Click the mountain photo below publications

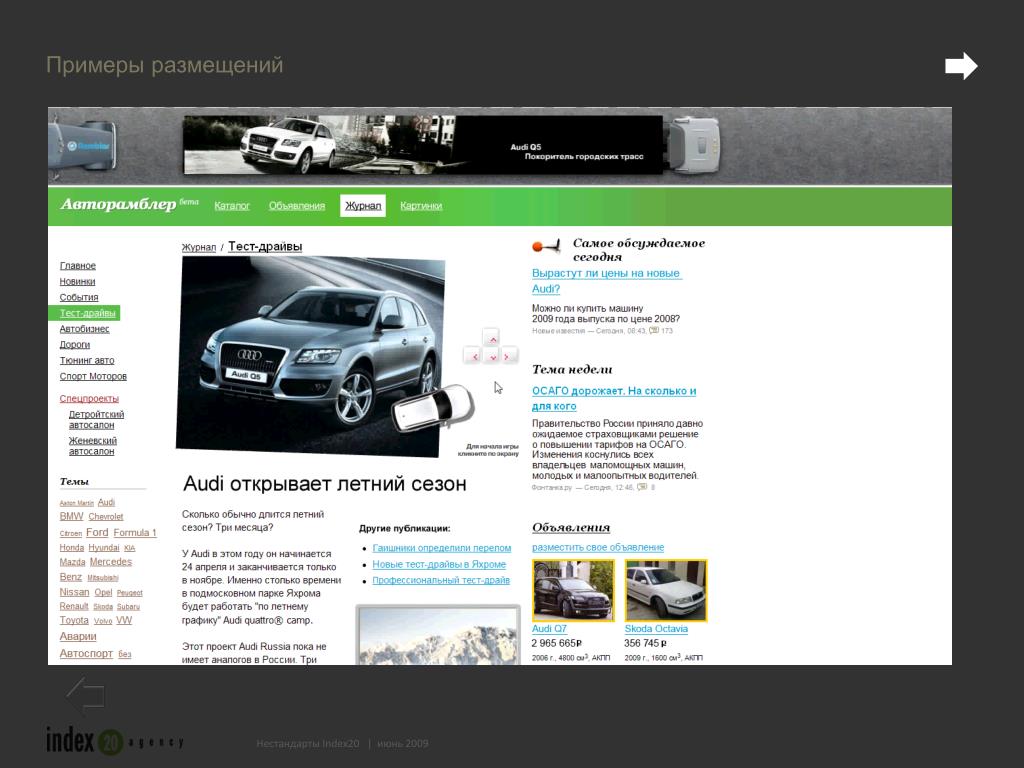438,635
